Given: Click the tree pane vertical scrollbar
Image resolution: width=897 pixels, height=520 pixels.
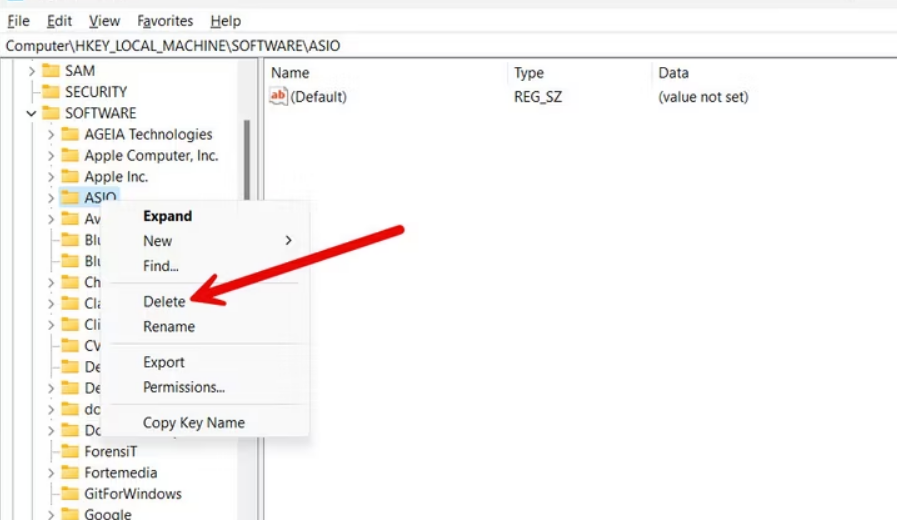Looking at the screenshot, I should click(x=246, y=160).
